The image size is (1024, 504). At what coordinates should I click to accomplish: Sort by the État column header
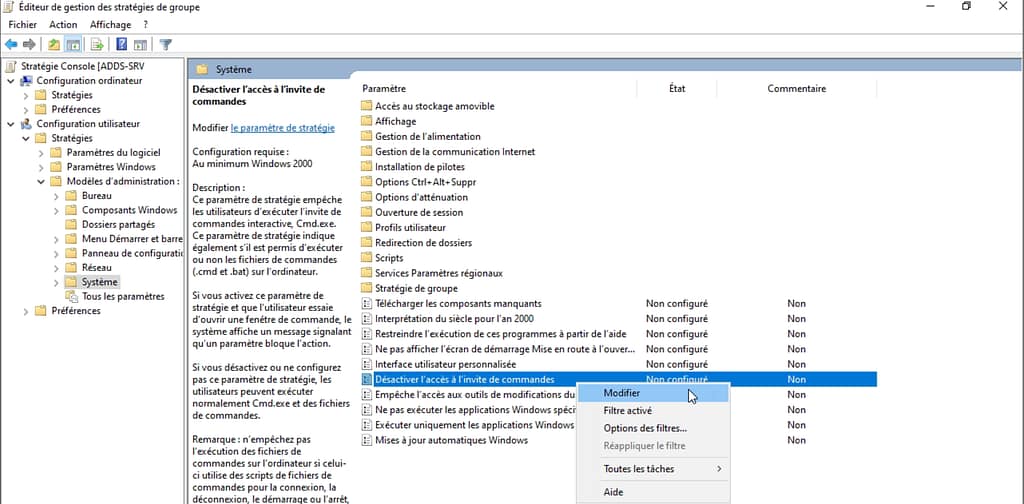pos(677,88)
